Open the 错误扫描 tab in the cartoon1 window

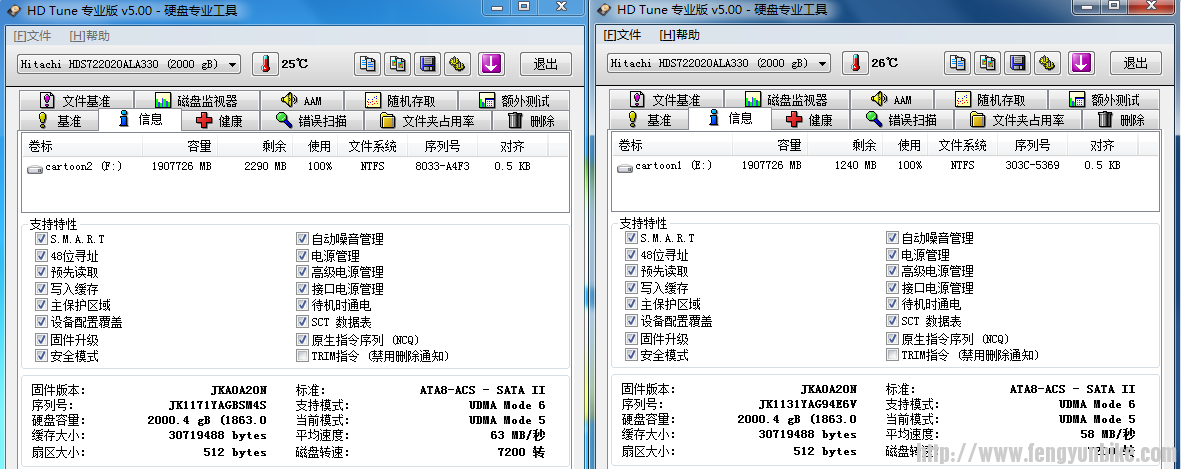point(901,120)
